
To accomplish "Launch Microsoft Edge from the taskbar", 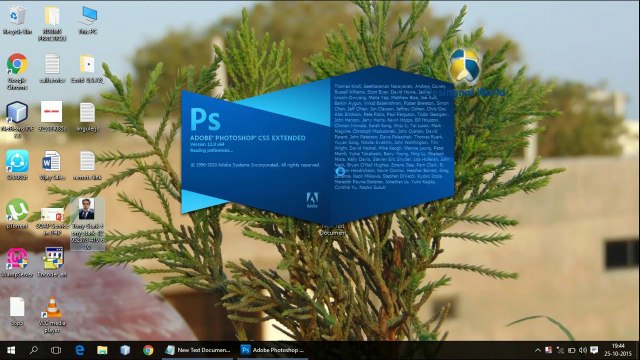I will 80,350.
